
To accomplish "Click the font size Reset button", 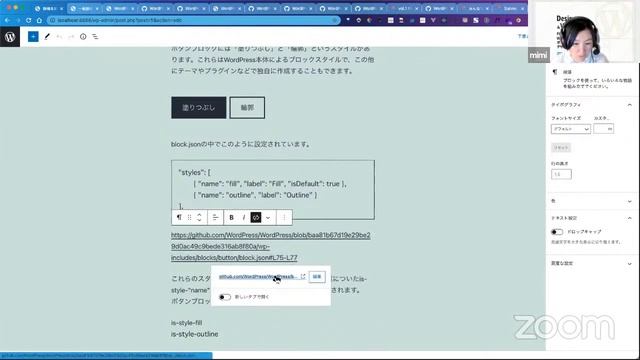I will pyautogui.click(x=561, y=148).
